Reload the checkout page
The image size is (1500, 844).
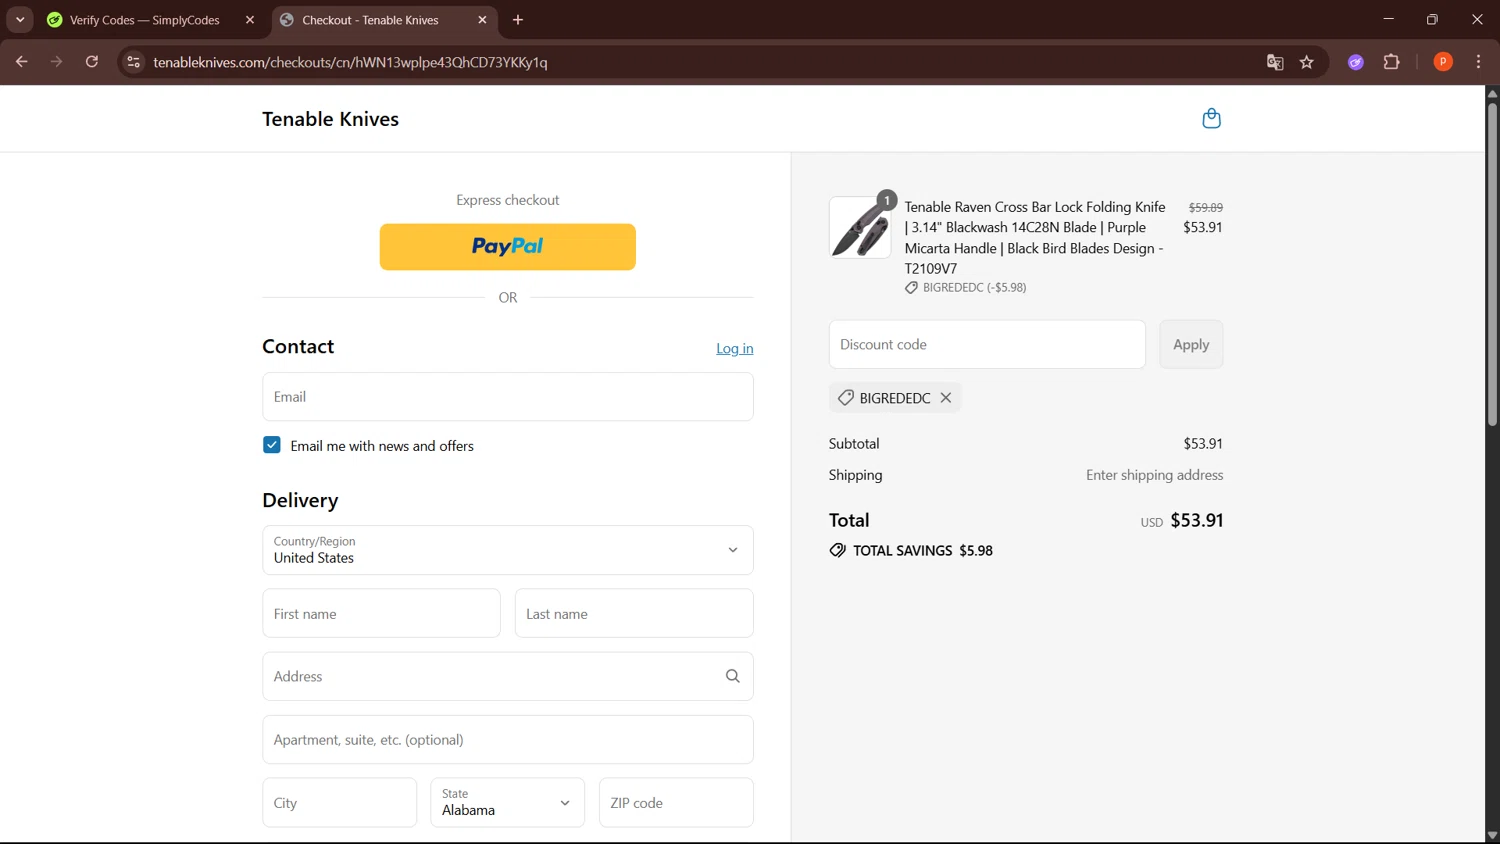pos(92,62)
